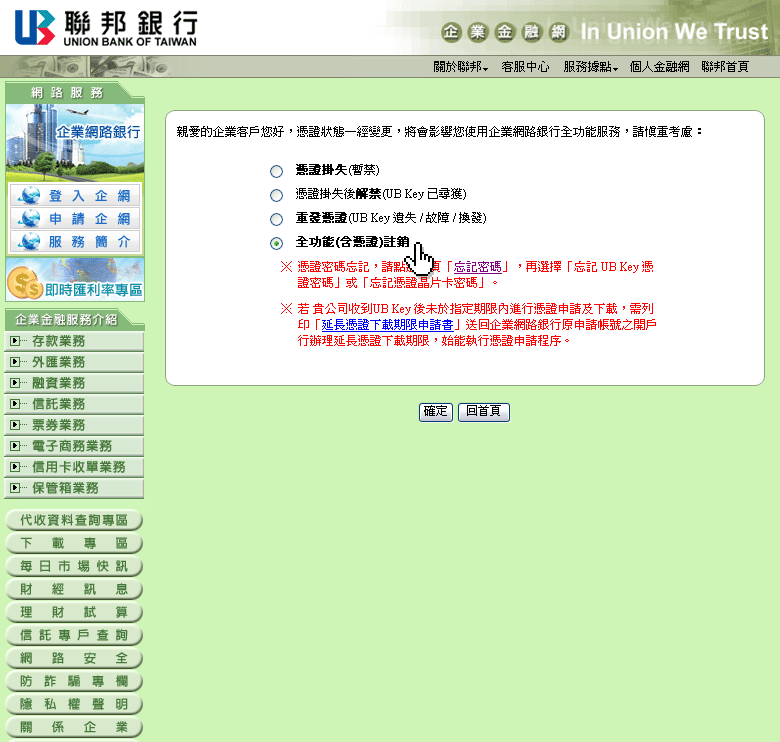Open the 財經訊息 sidebar button

click(x=74, y=589)
